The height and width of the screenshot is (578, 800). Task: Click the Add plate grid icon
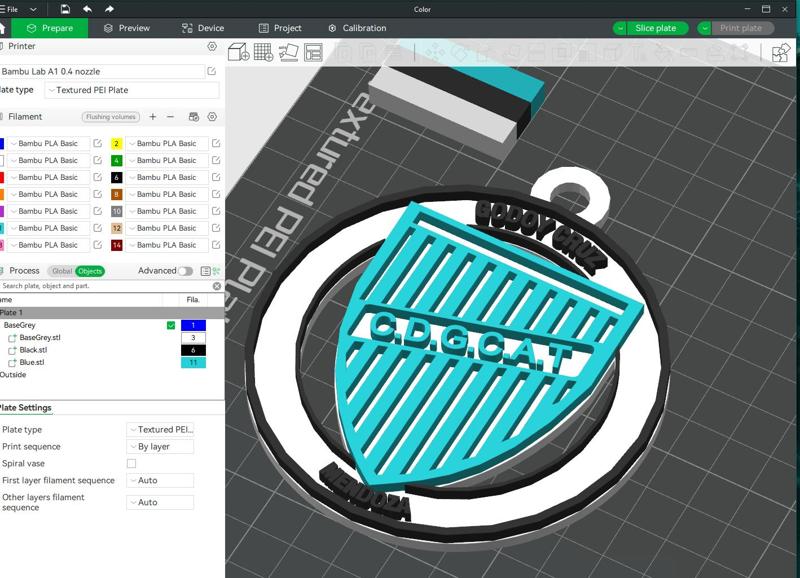(263, 52)
